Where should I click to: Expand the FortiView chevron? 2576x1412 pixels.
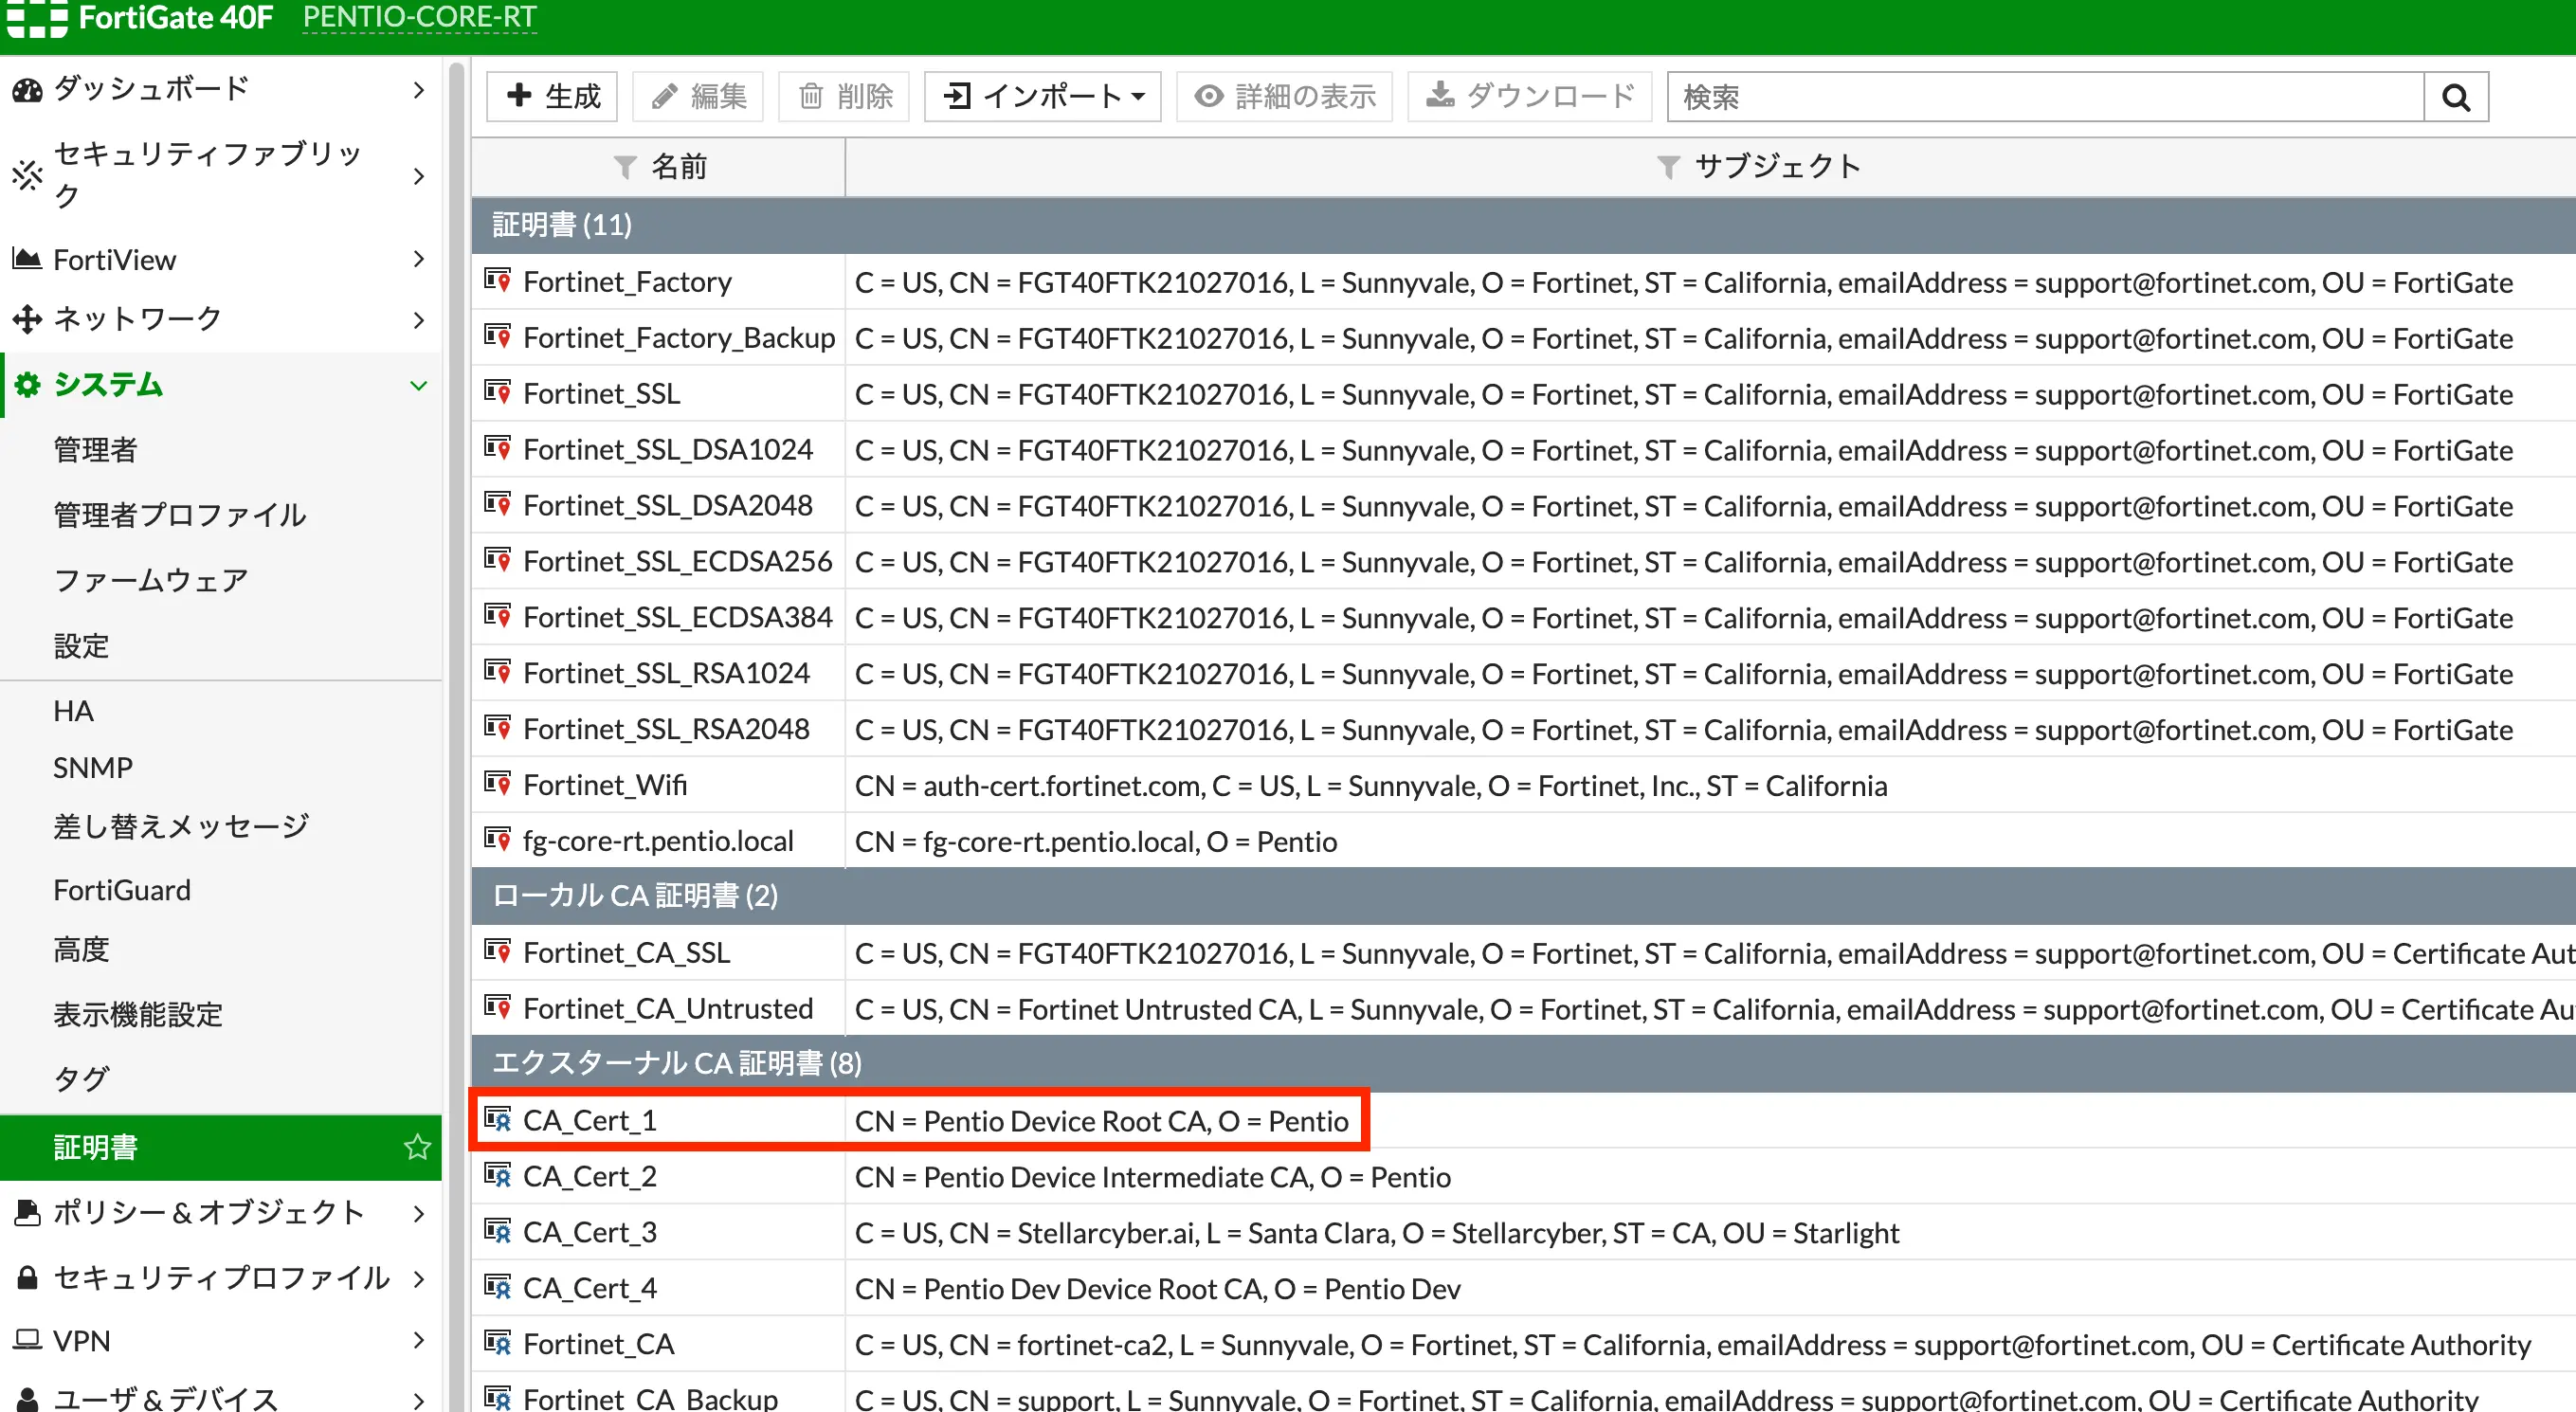point(419,259)
